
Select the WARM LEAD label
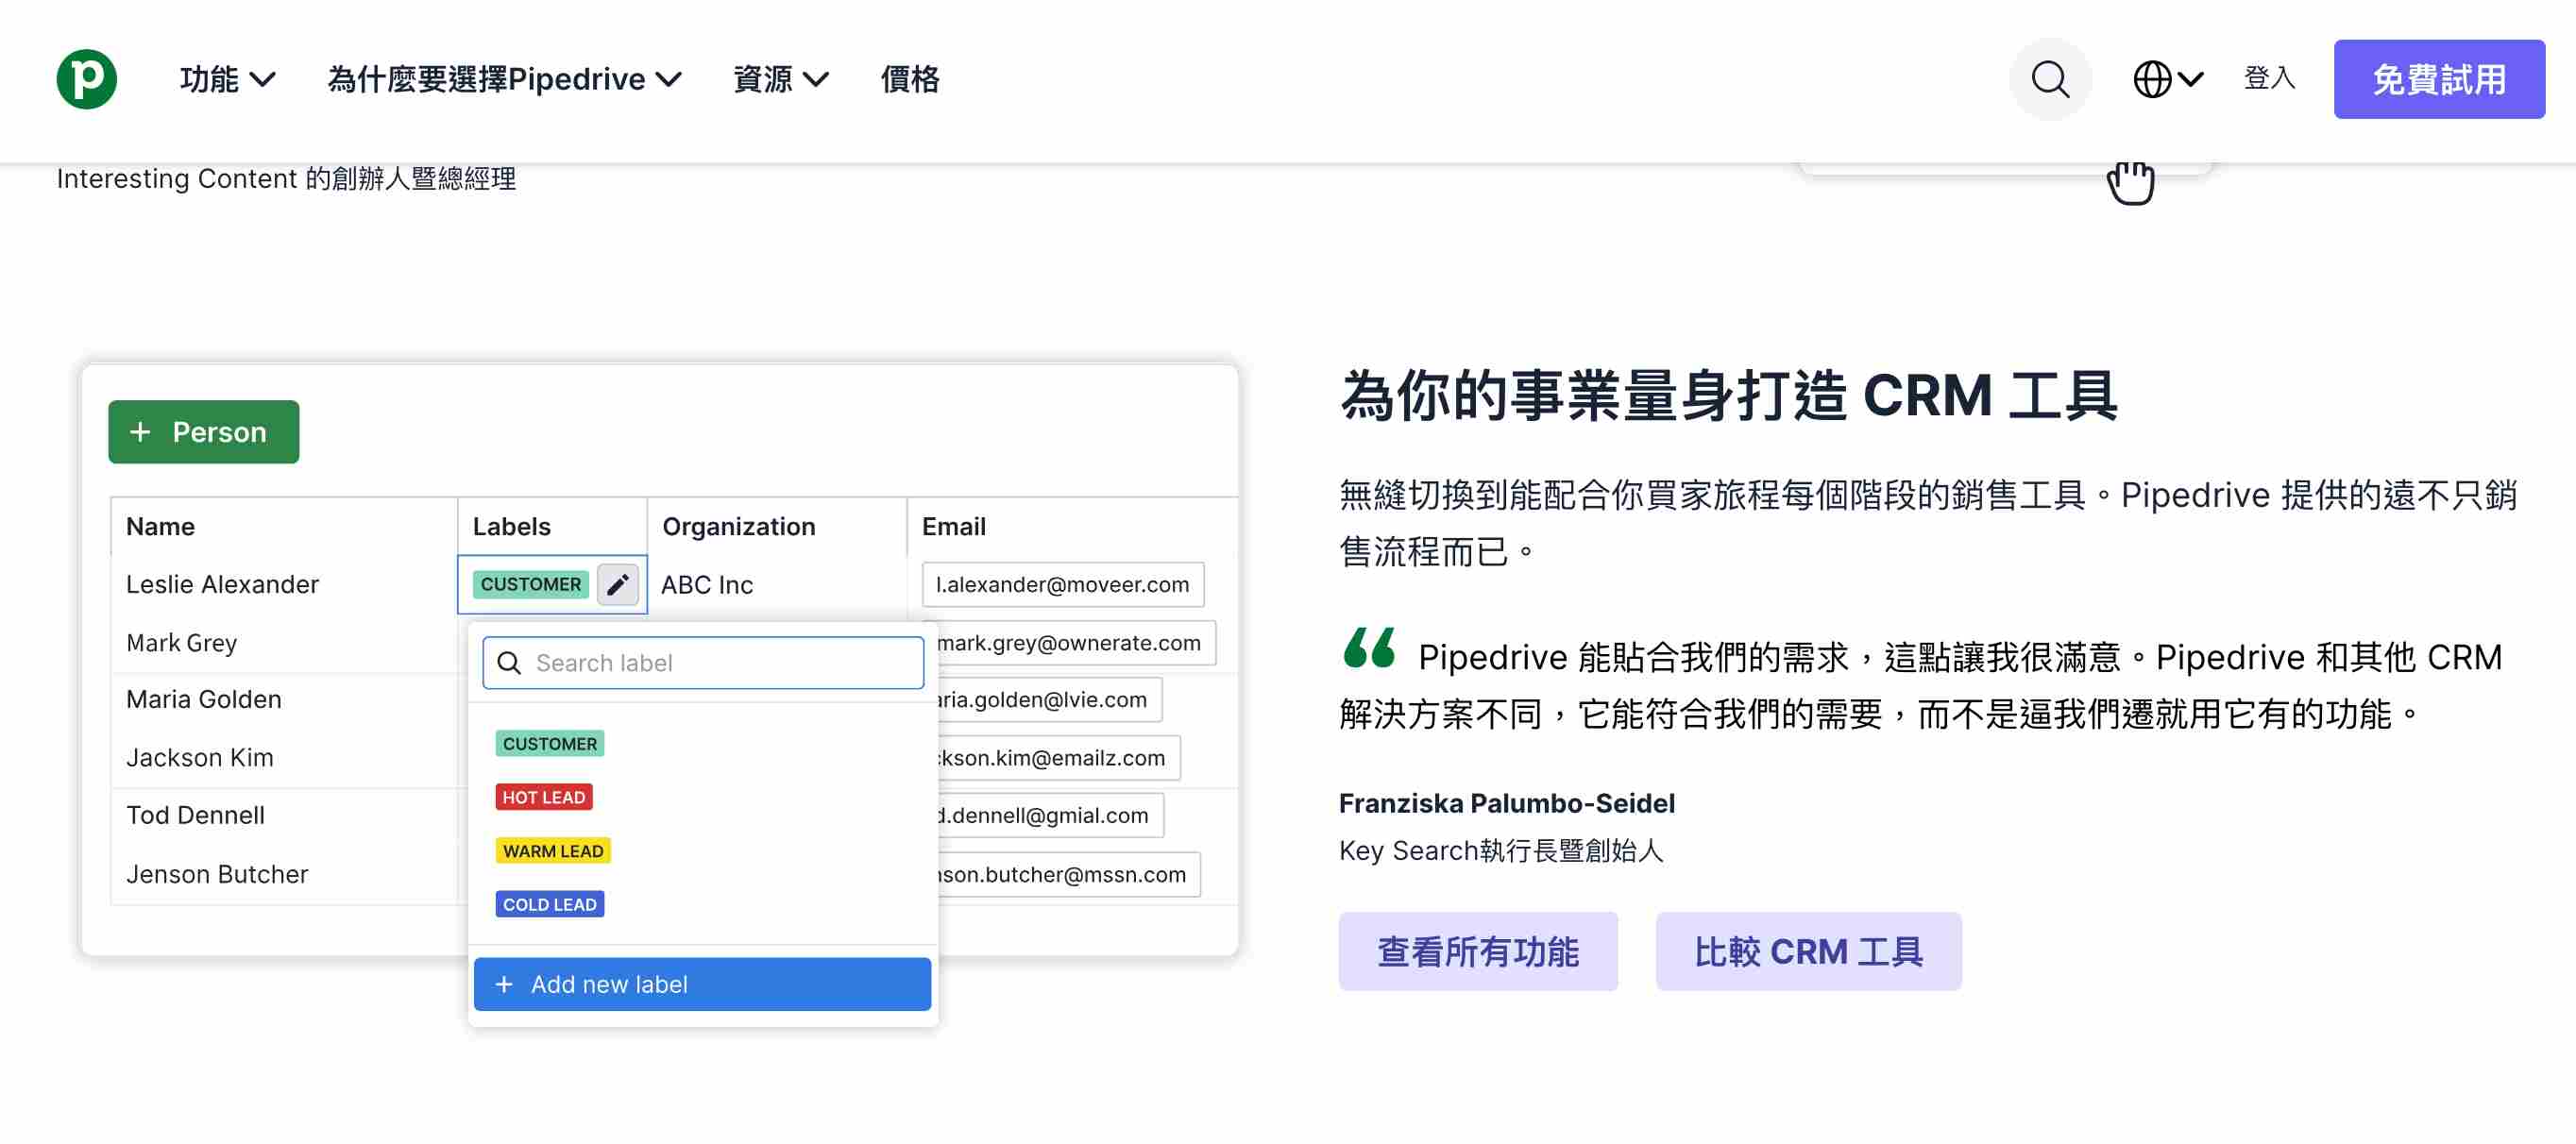tap(553, 851)
